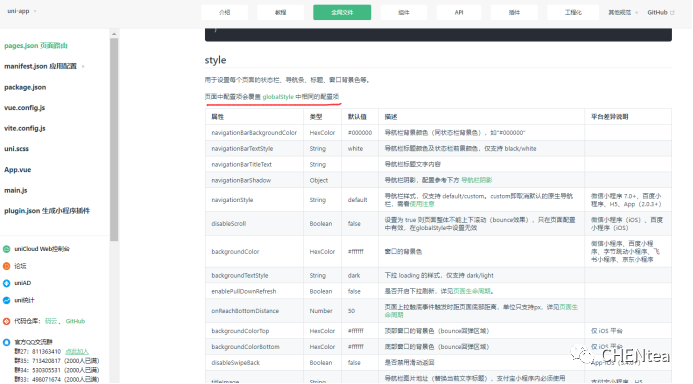Open the GitHub link in top navigation
Image resolution: width=693 pixels, height=384 pixels.
(x=657, y=12)
